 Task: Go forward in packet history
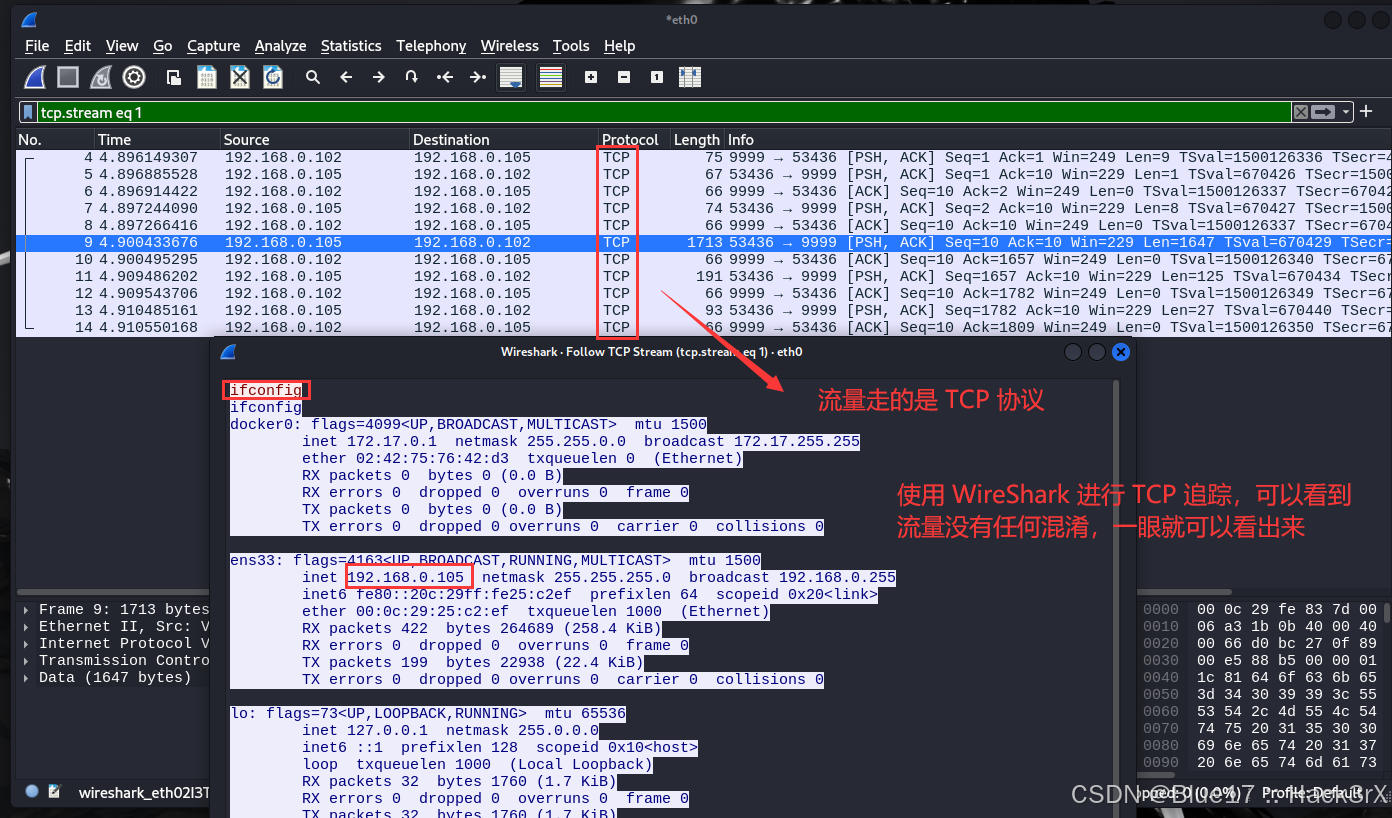point(379,77)
